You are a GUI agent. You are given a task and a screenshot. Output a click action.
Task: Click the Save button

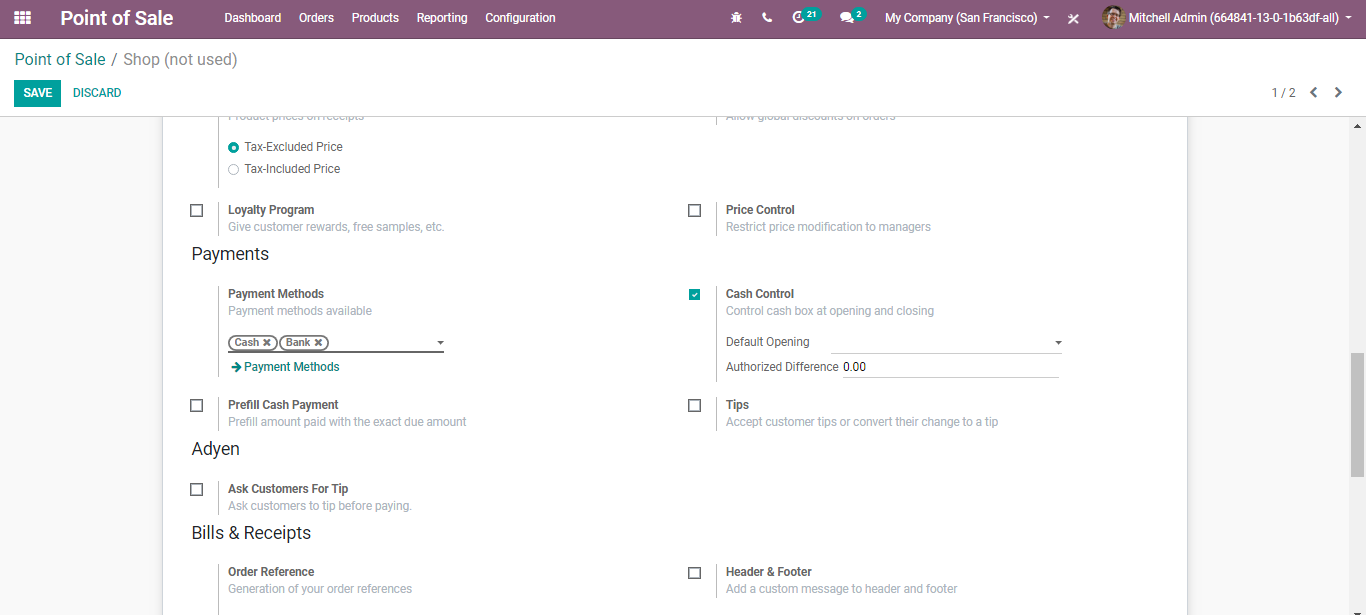pos(37,93)
